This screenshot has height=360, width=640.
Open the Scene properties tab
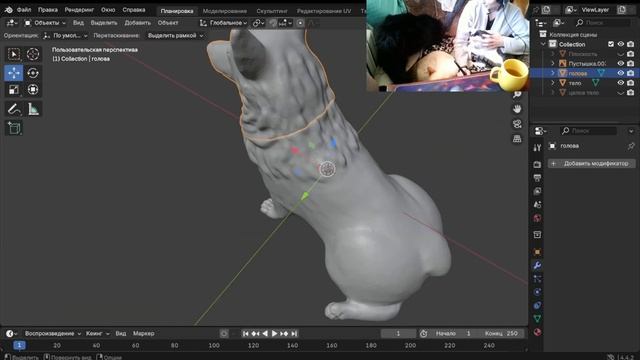click(537, 205)
